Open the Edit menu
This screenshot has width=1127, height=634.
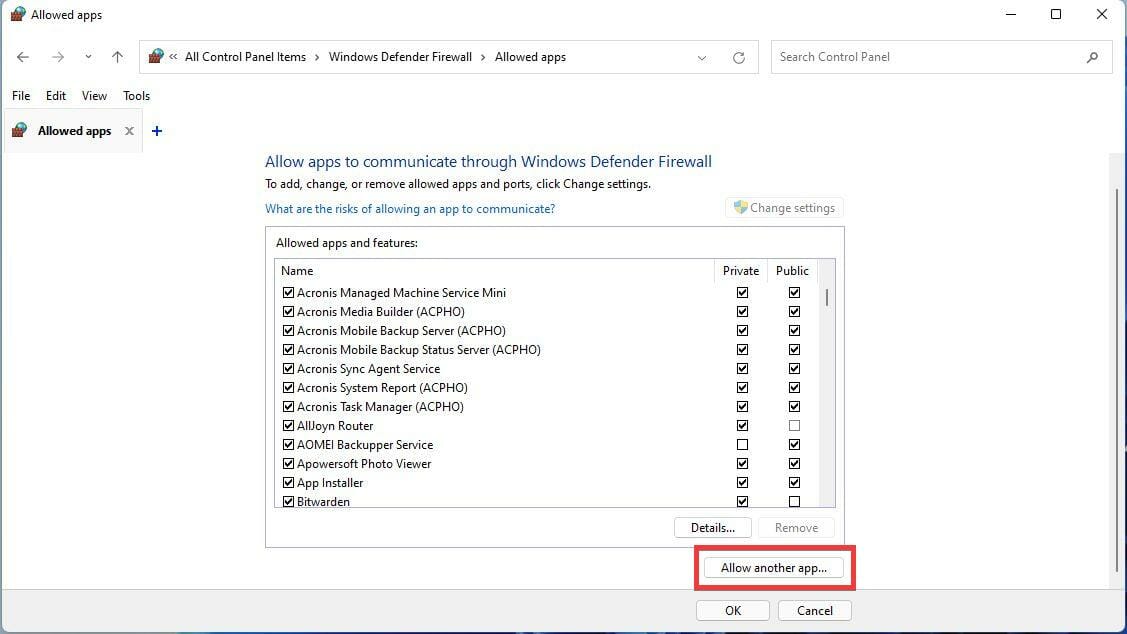click(x=56, y=96)
